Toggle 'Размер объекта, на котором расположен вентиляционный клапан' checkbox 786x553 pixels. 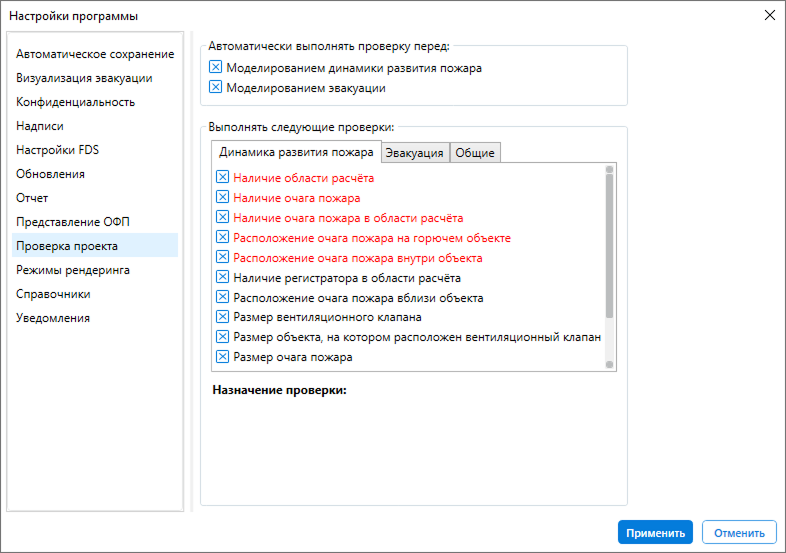pos(223,337)
